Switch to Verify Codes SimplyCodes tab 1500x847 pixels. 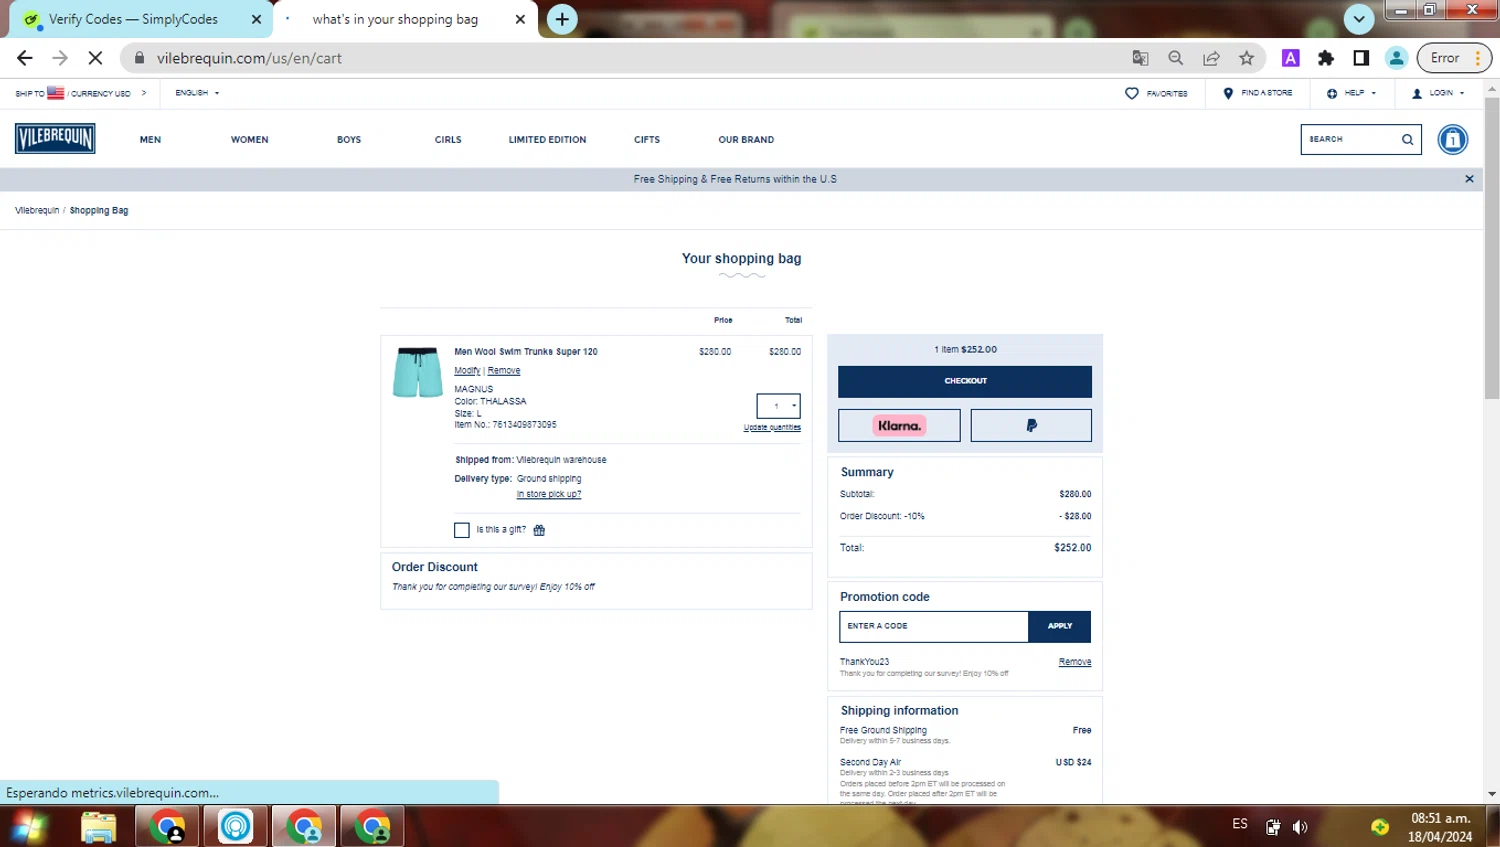(x=135, y=19)
